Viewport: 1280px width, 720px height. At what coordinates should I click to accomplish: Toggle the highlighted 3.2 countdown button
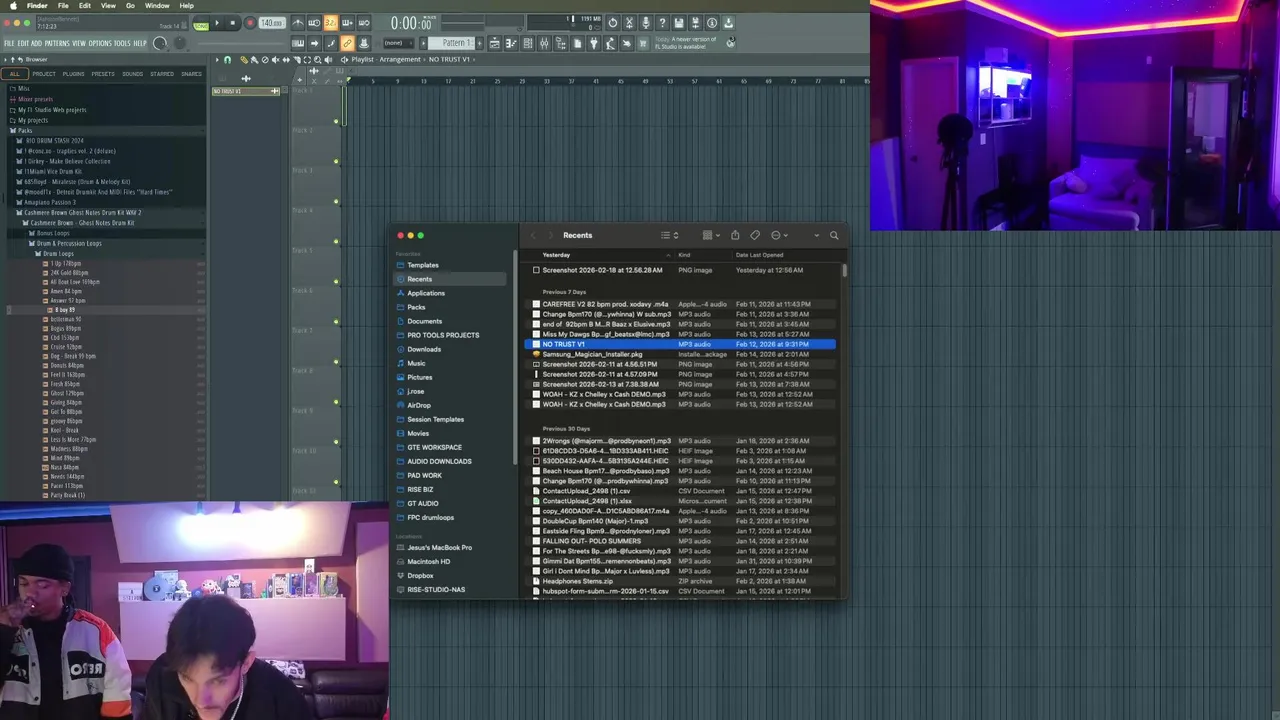pos(330,23)
